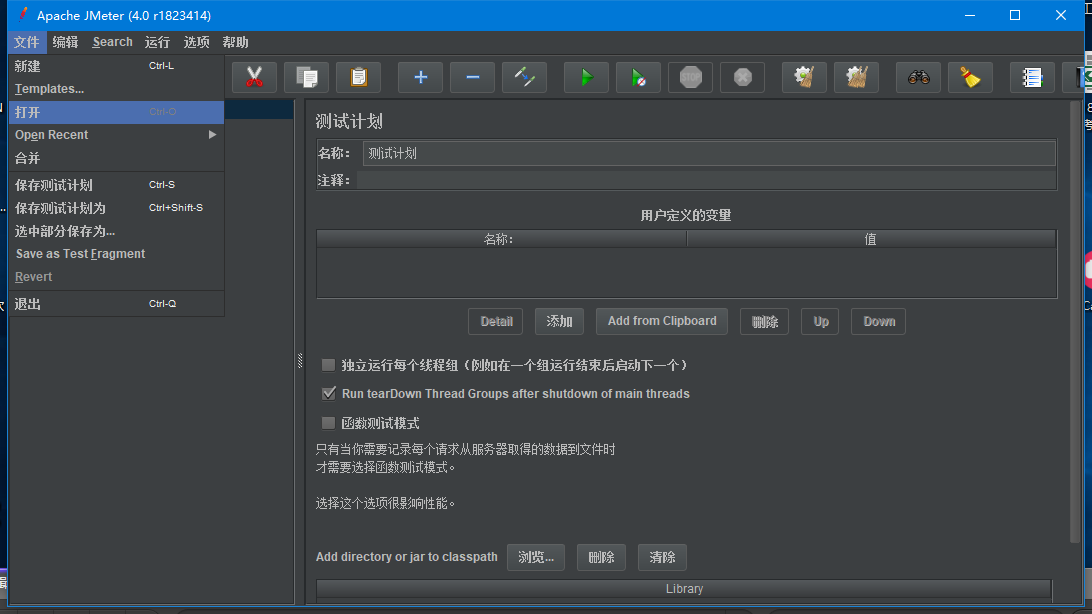Choose 保存测试计划为 menu entry
This screenshot has height=614, width=1092.
(x=116, y=208)
